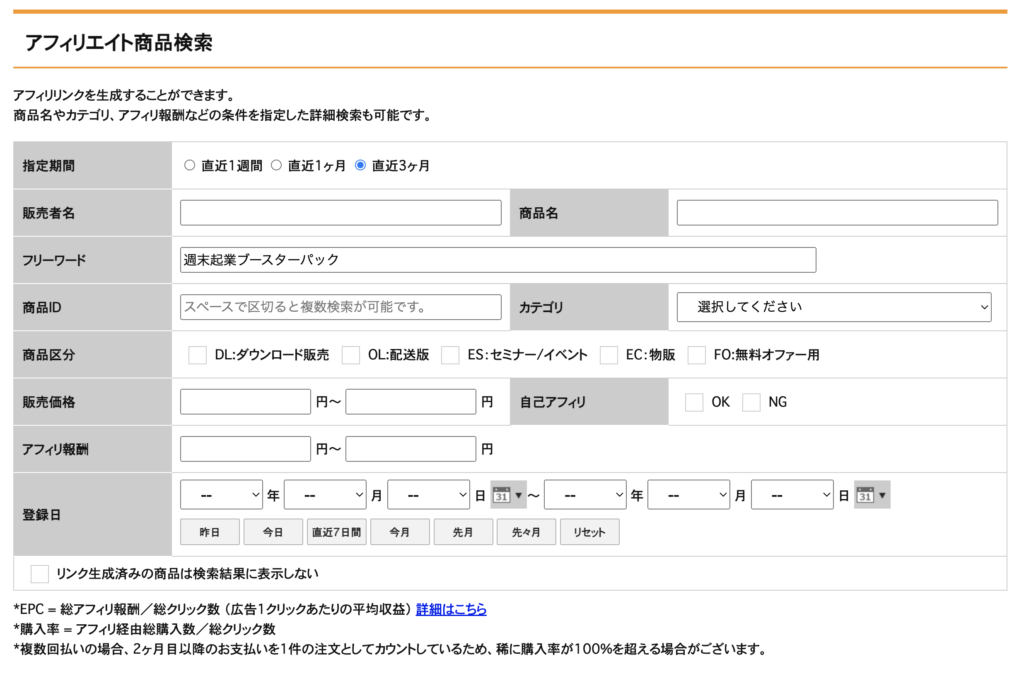1024x674 pixels.
Task: Click the 昨日 button
Action: click(x=210, y=532)
